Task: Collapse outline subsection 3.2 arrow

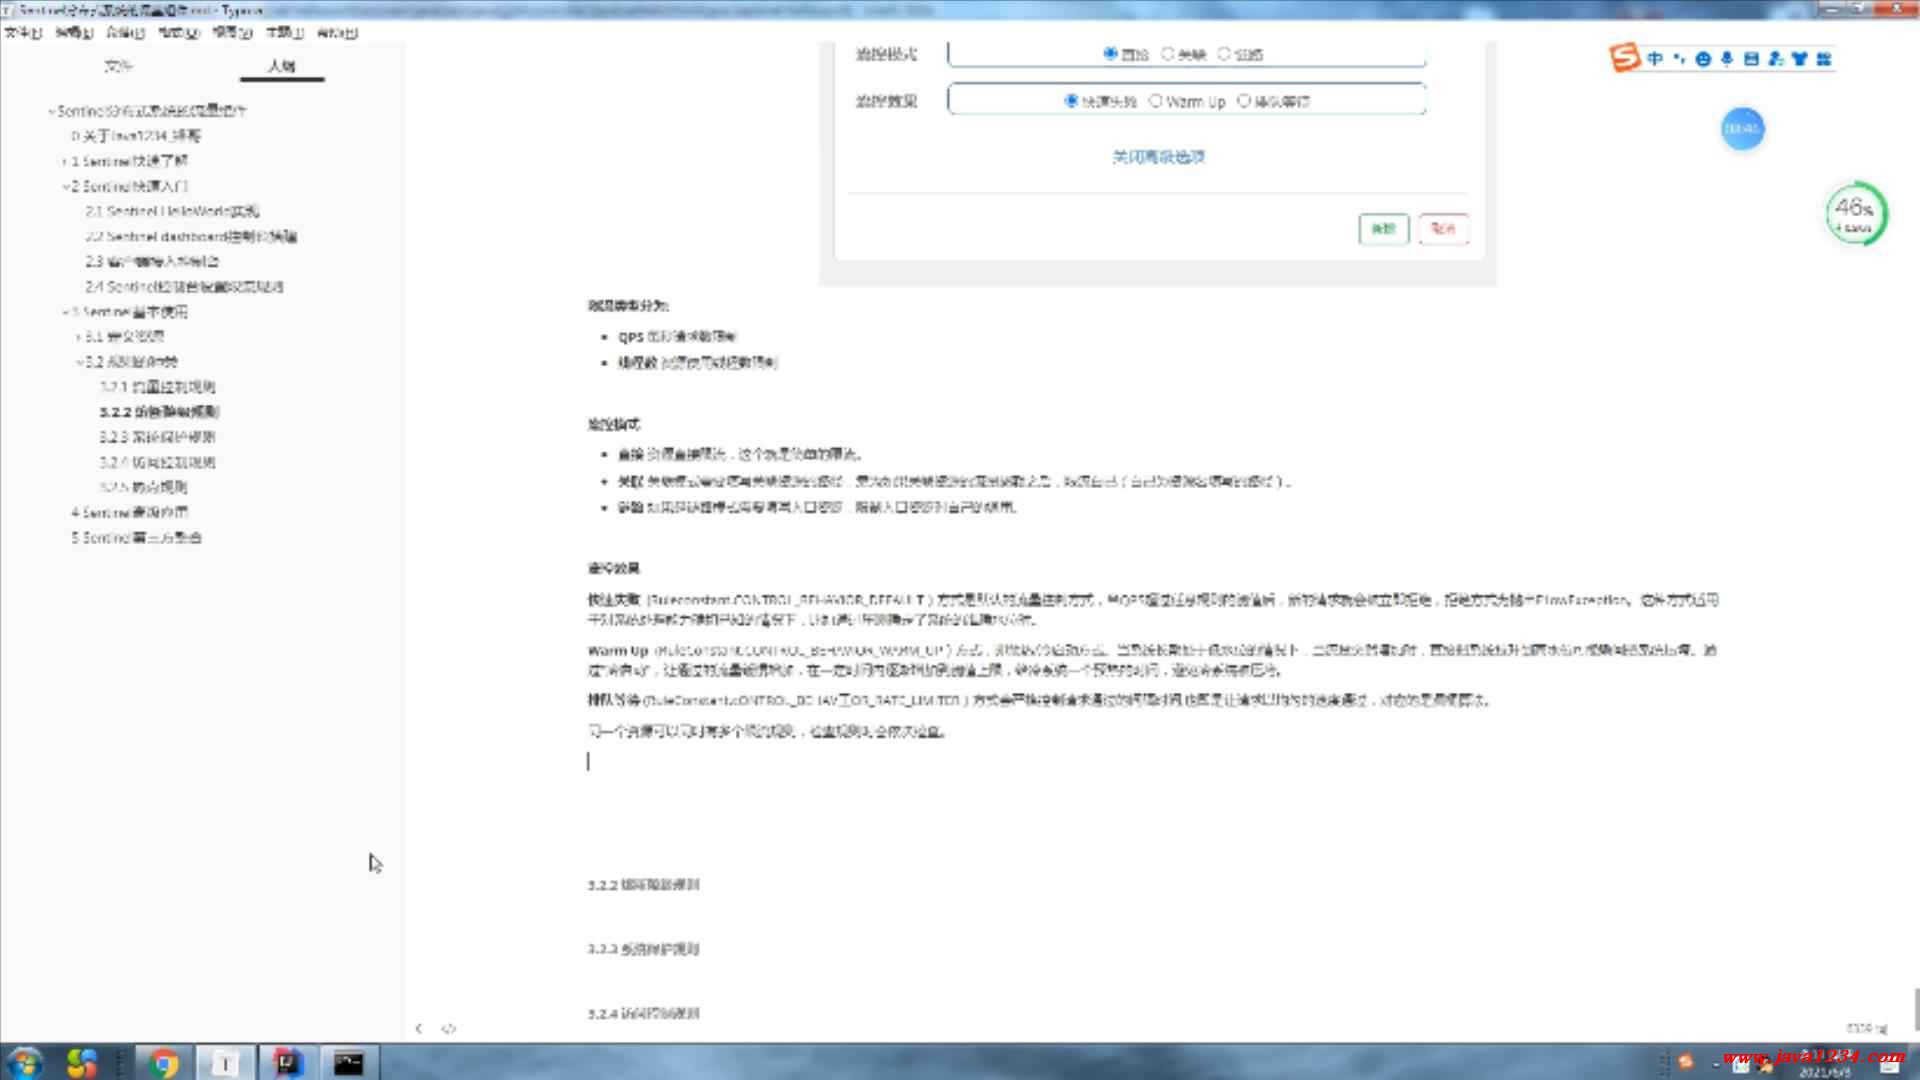Action: 79,362
